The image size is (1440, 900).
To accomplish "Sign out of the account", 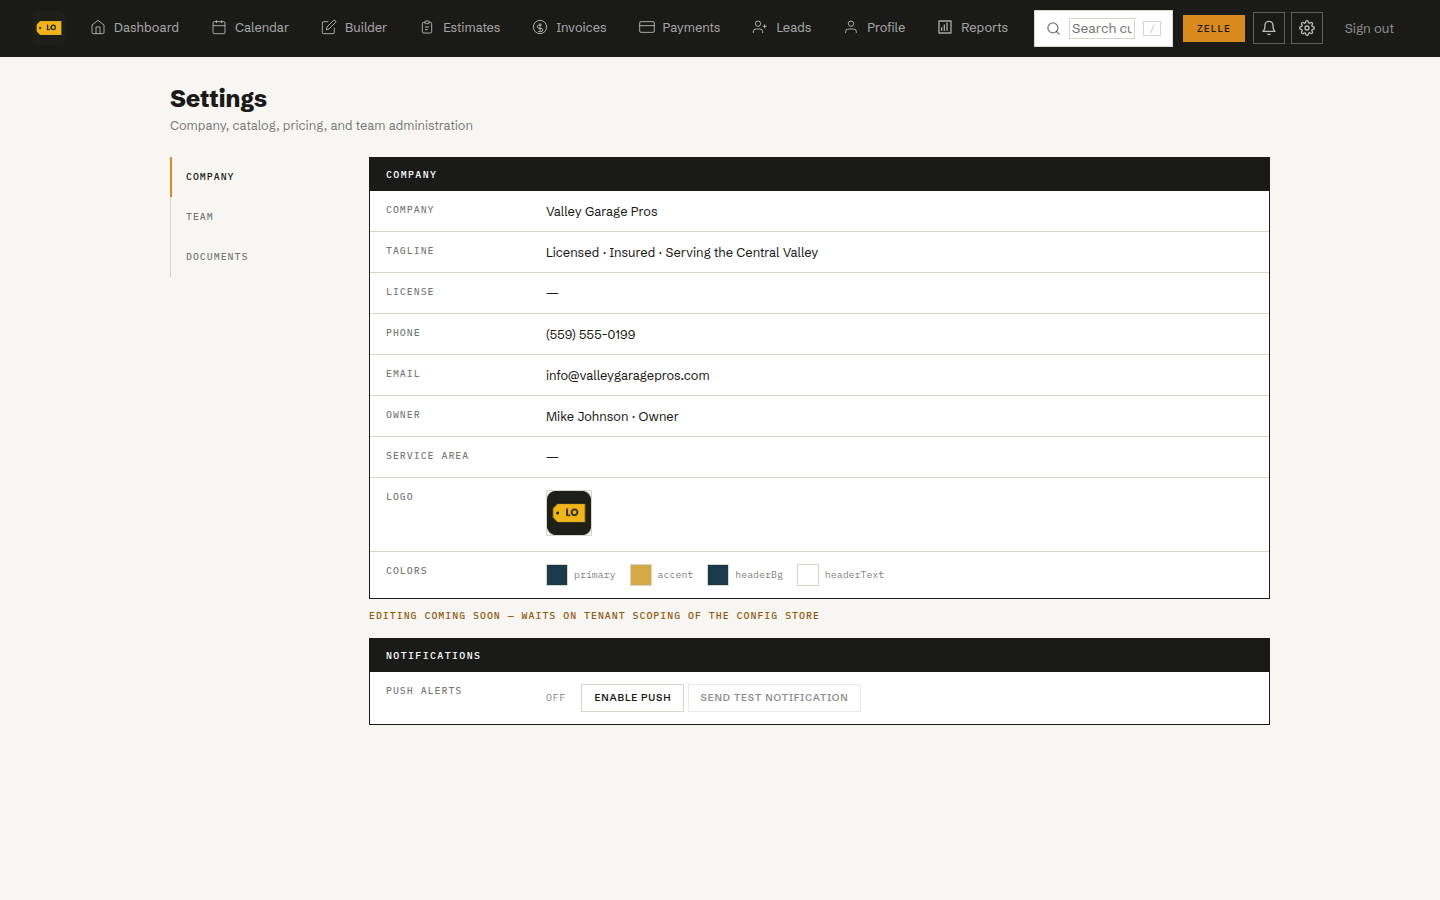I will (1369, 28).
